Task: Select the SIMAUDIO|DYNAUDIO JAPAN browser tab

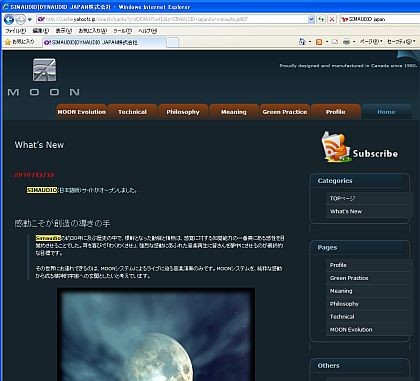Action: pyautogui.click(x=104, y=42)
